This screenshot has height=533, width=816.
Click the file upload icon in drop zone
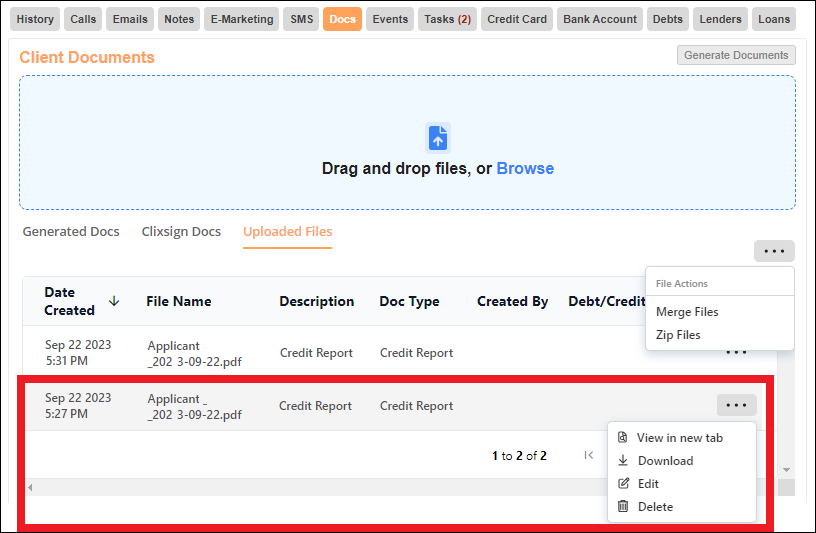438,137
